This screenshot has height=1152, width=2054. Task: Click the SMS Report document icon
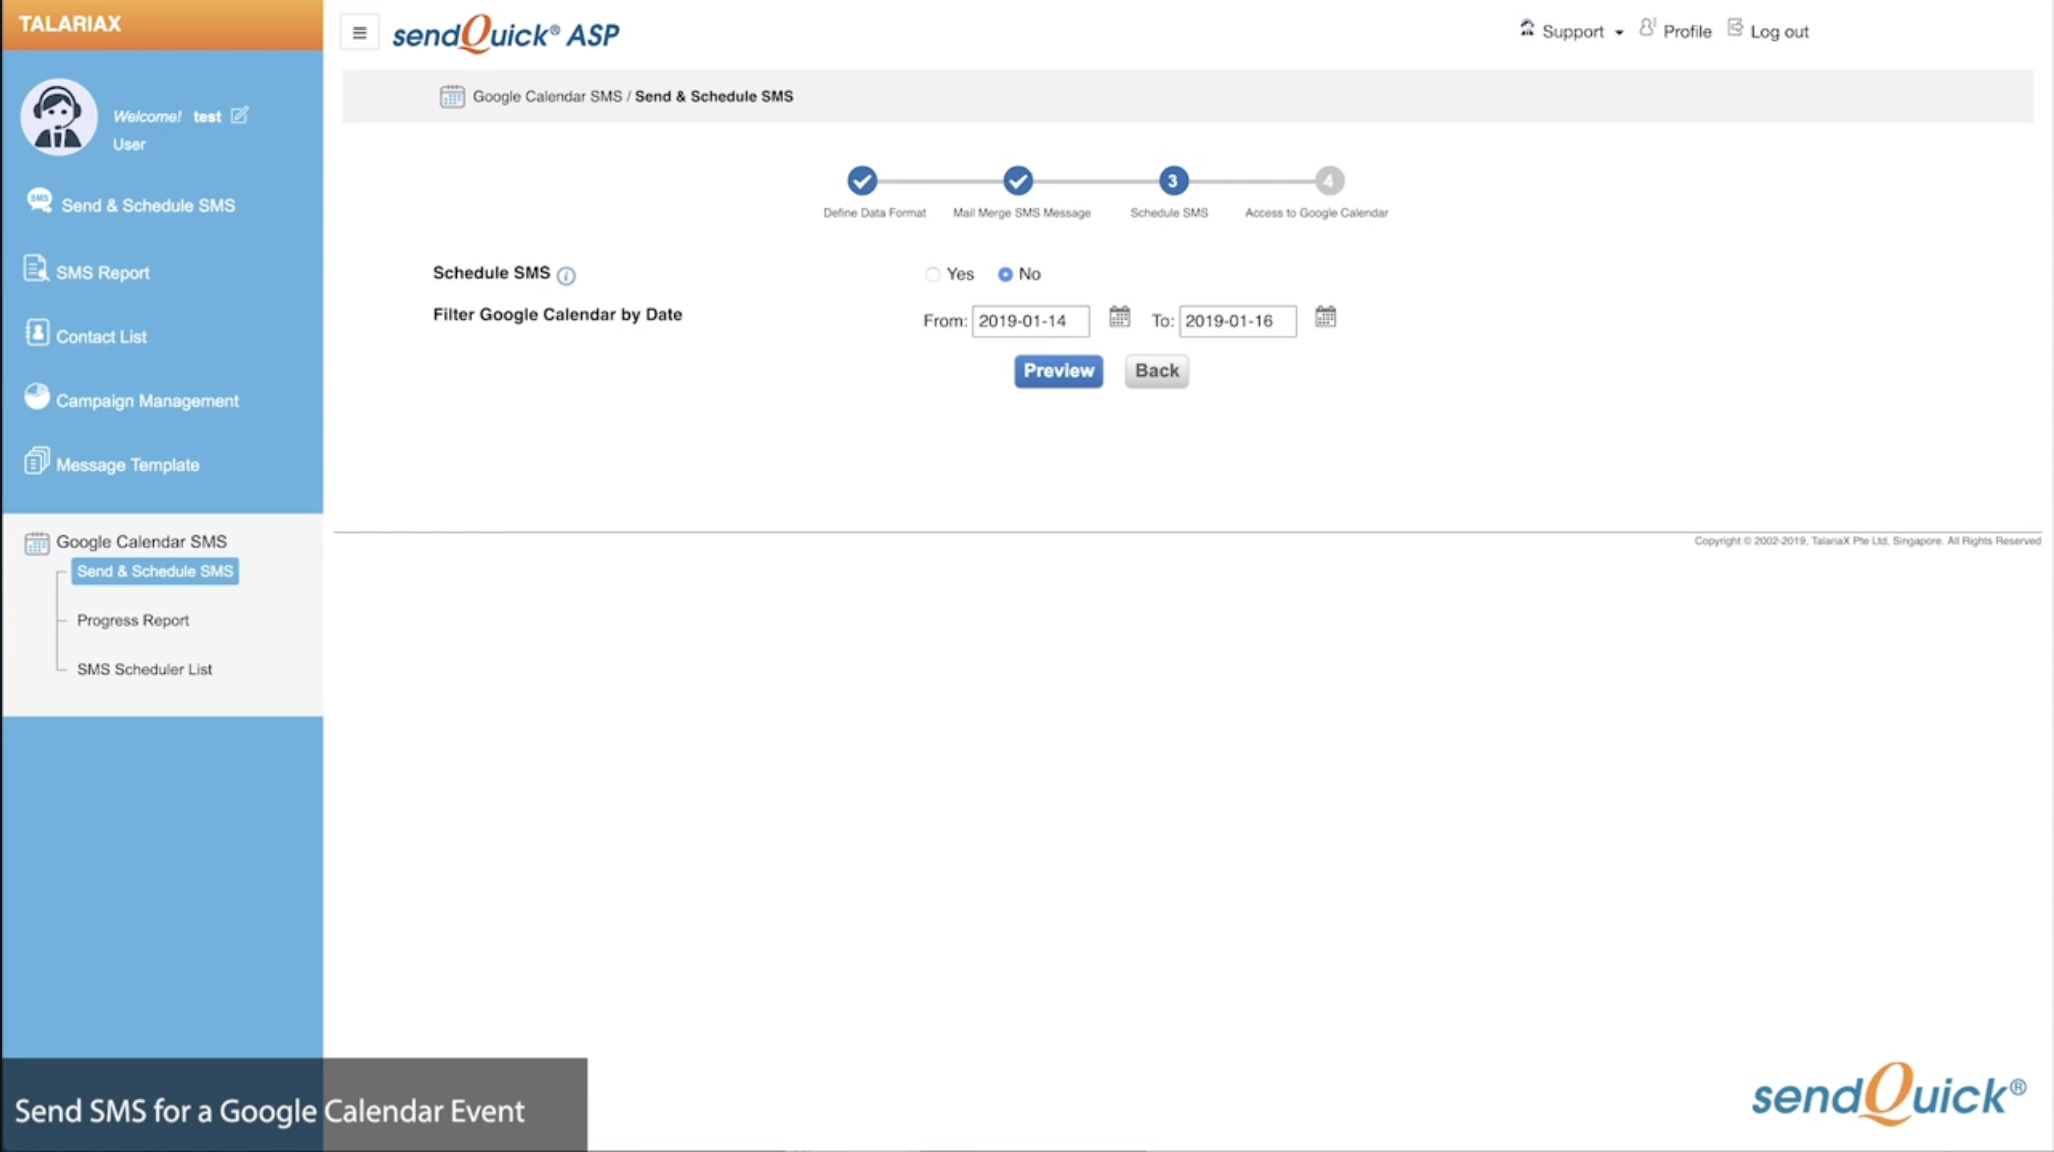point(36,268)
